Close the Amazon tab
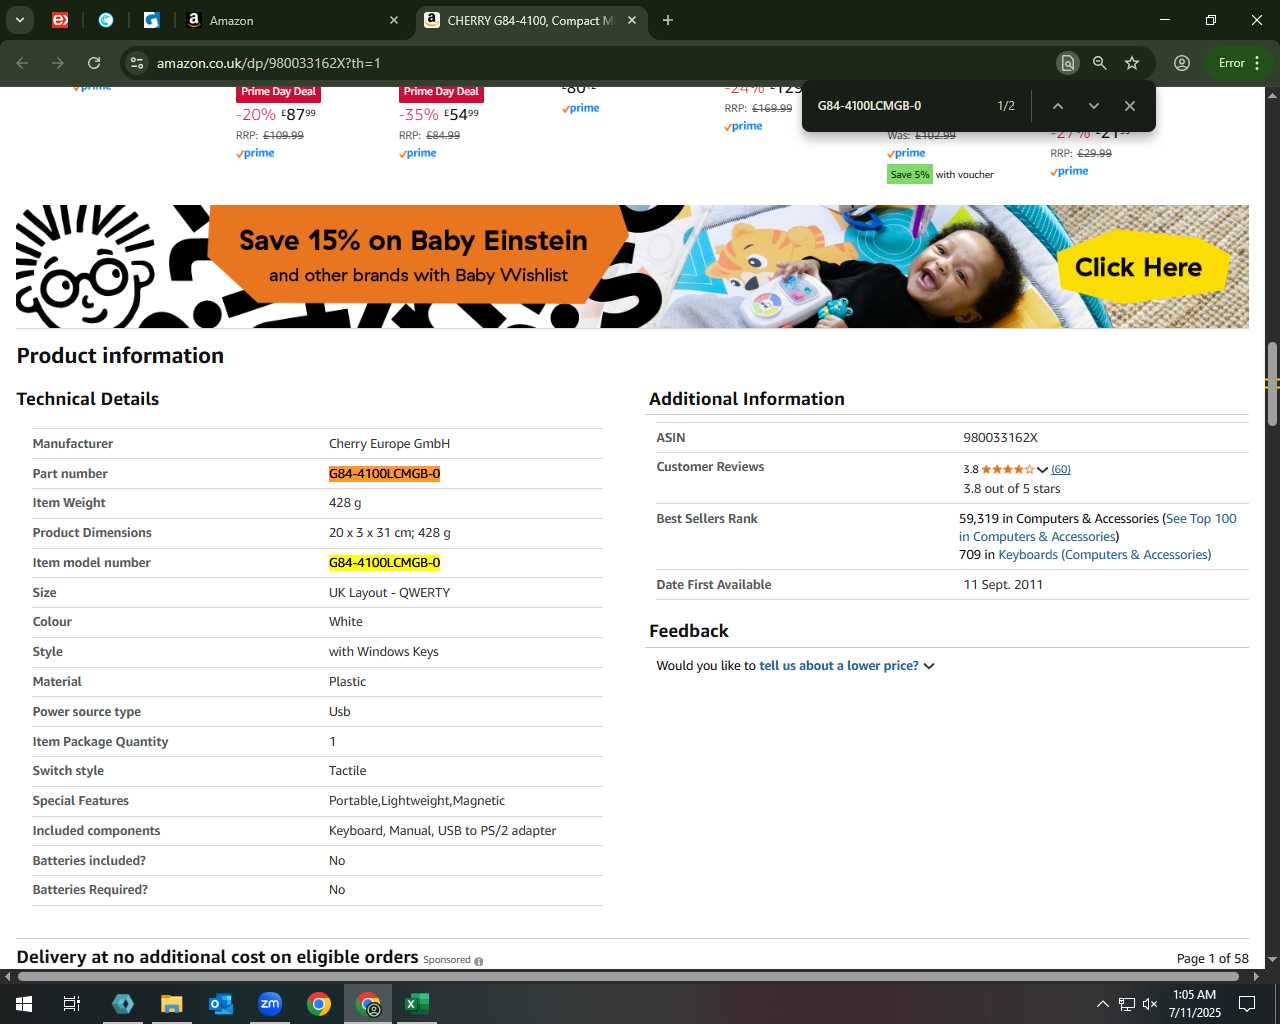The height and width of the screenshot is (1024, 1280). click(x=393, y=20)
